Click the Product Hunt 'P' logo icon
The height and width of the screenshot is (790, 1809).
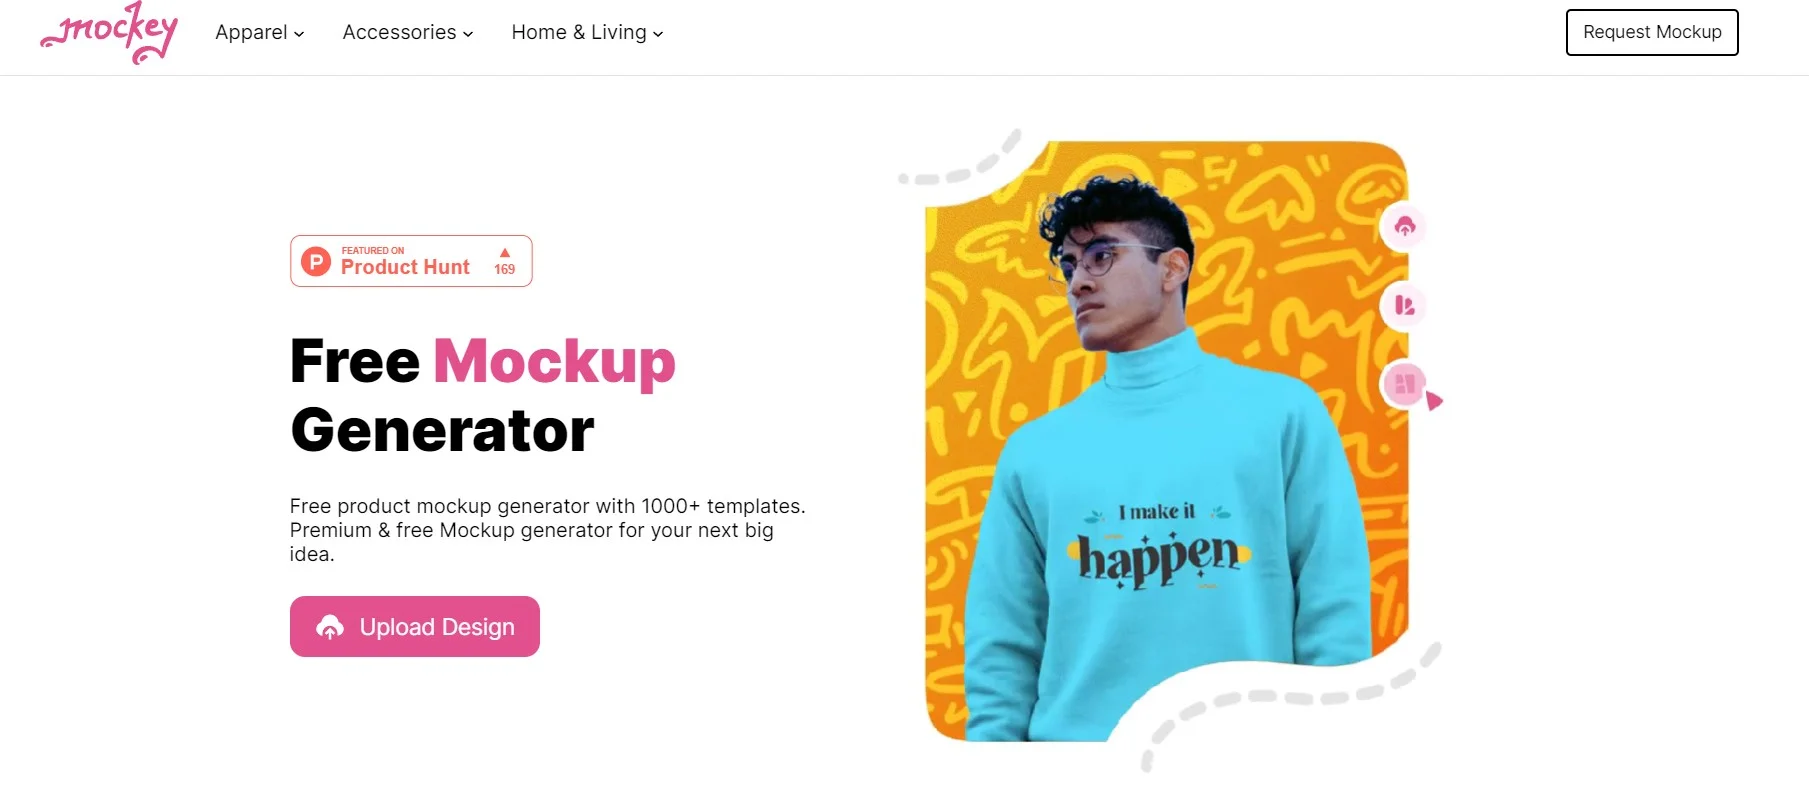(316, 262)
